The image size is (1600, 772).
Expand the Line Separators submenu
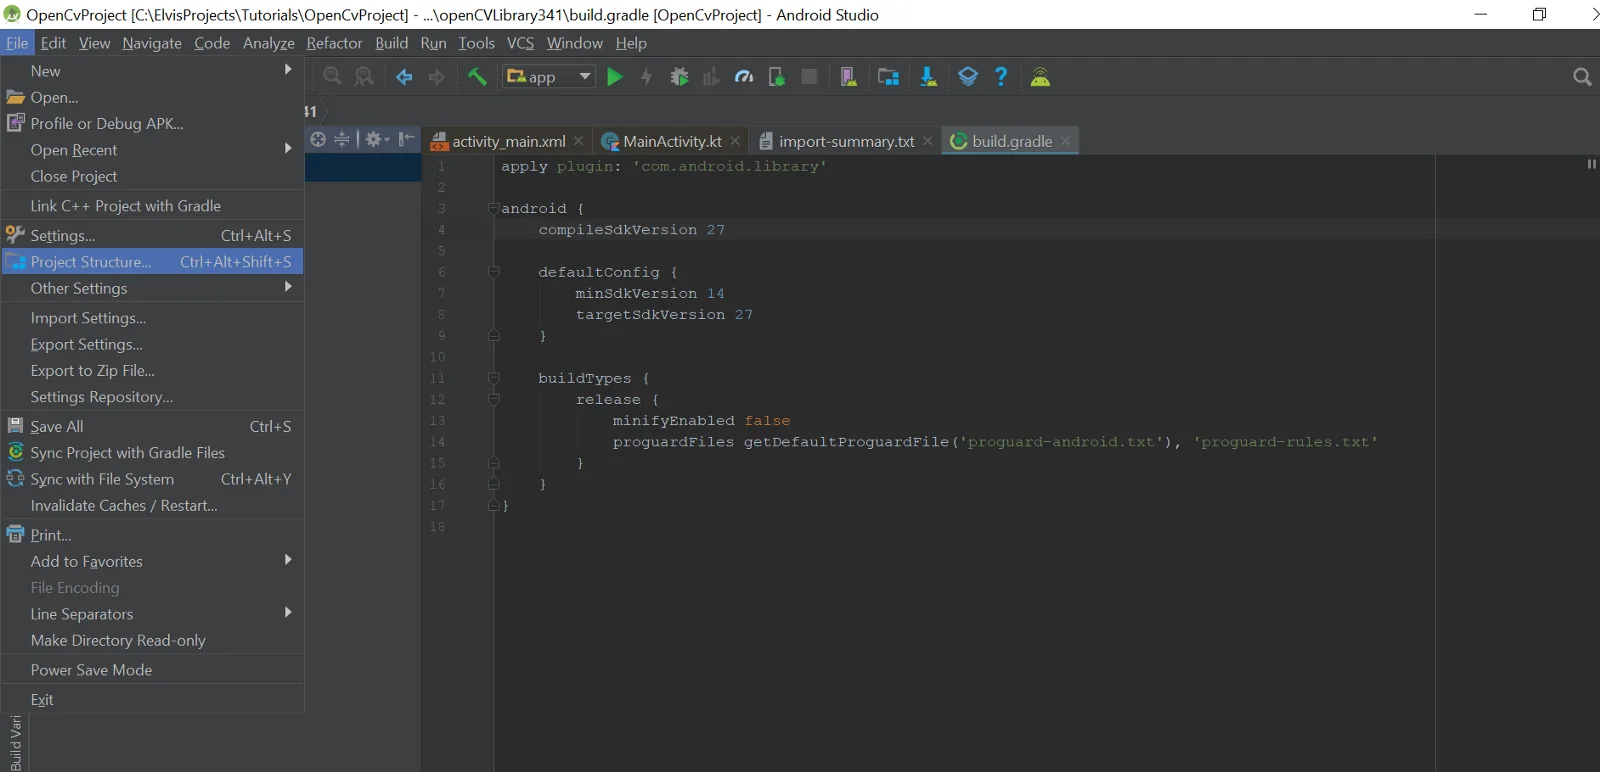point(152,614)
